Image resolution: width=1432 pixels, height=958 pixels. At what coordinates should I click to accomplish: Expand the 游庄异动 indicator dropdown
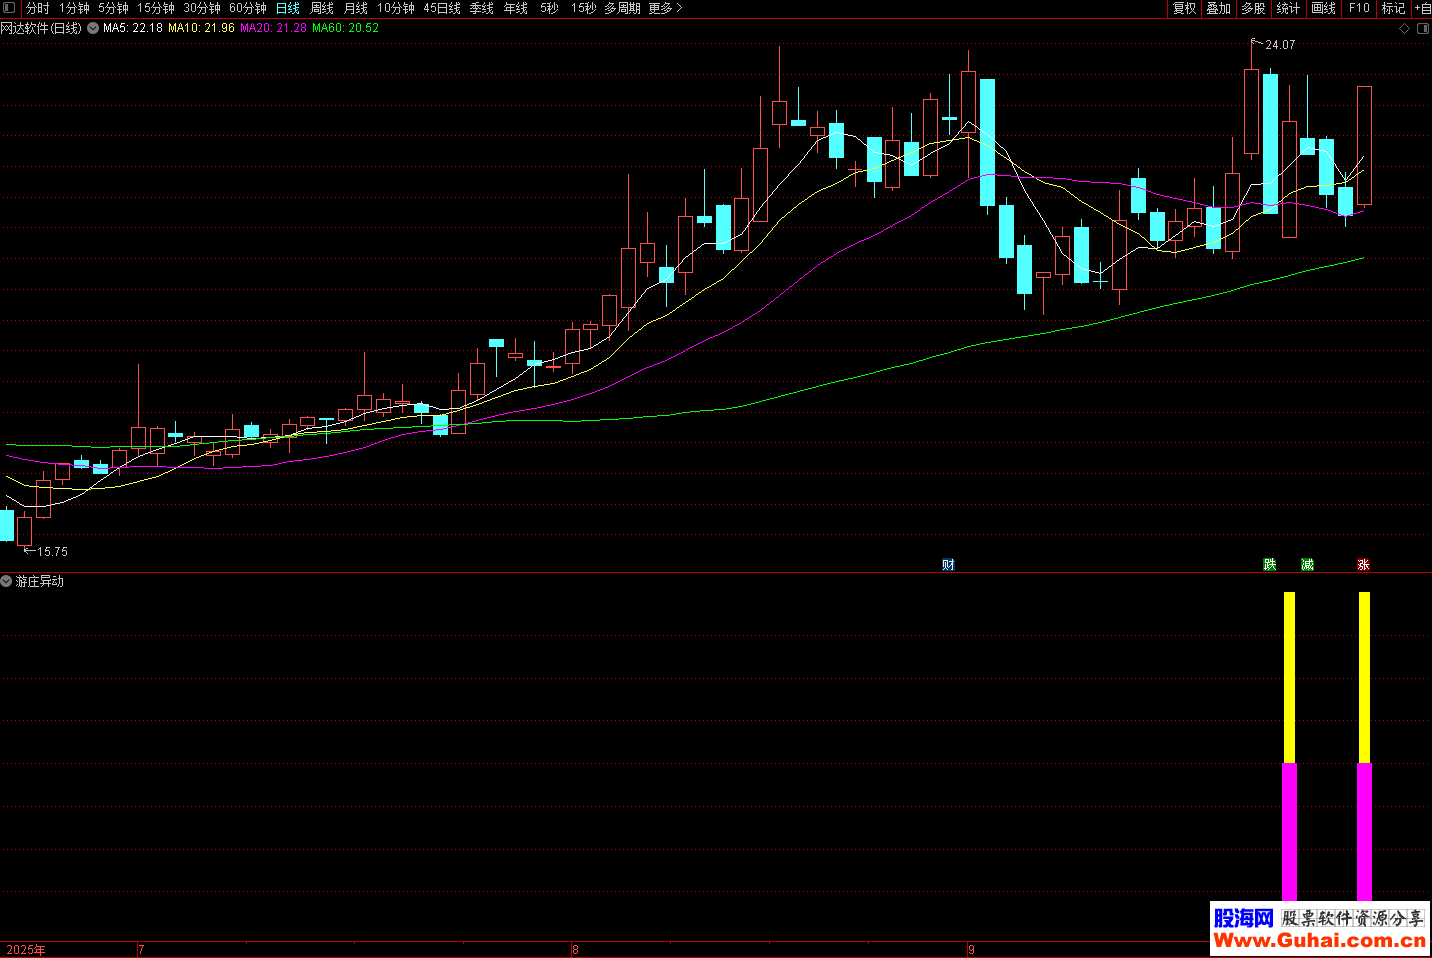7,581
